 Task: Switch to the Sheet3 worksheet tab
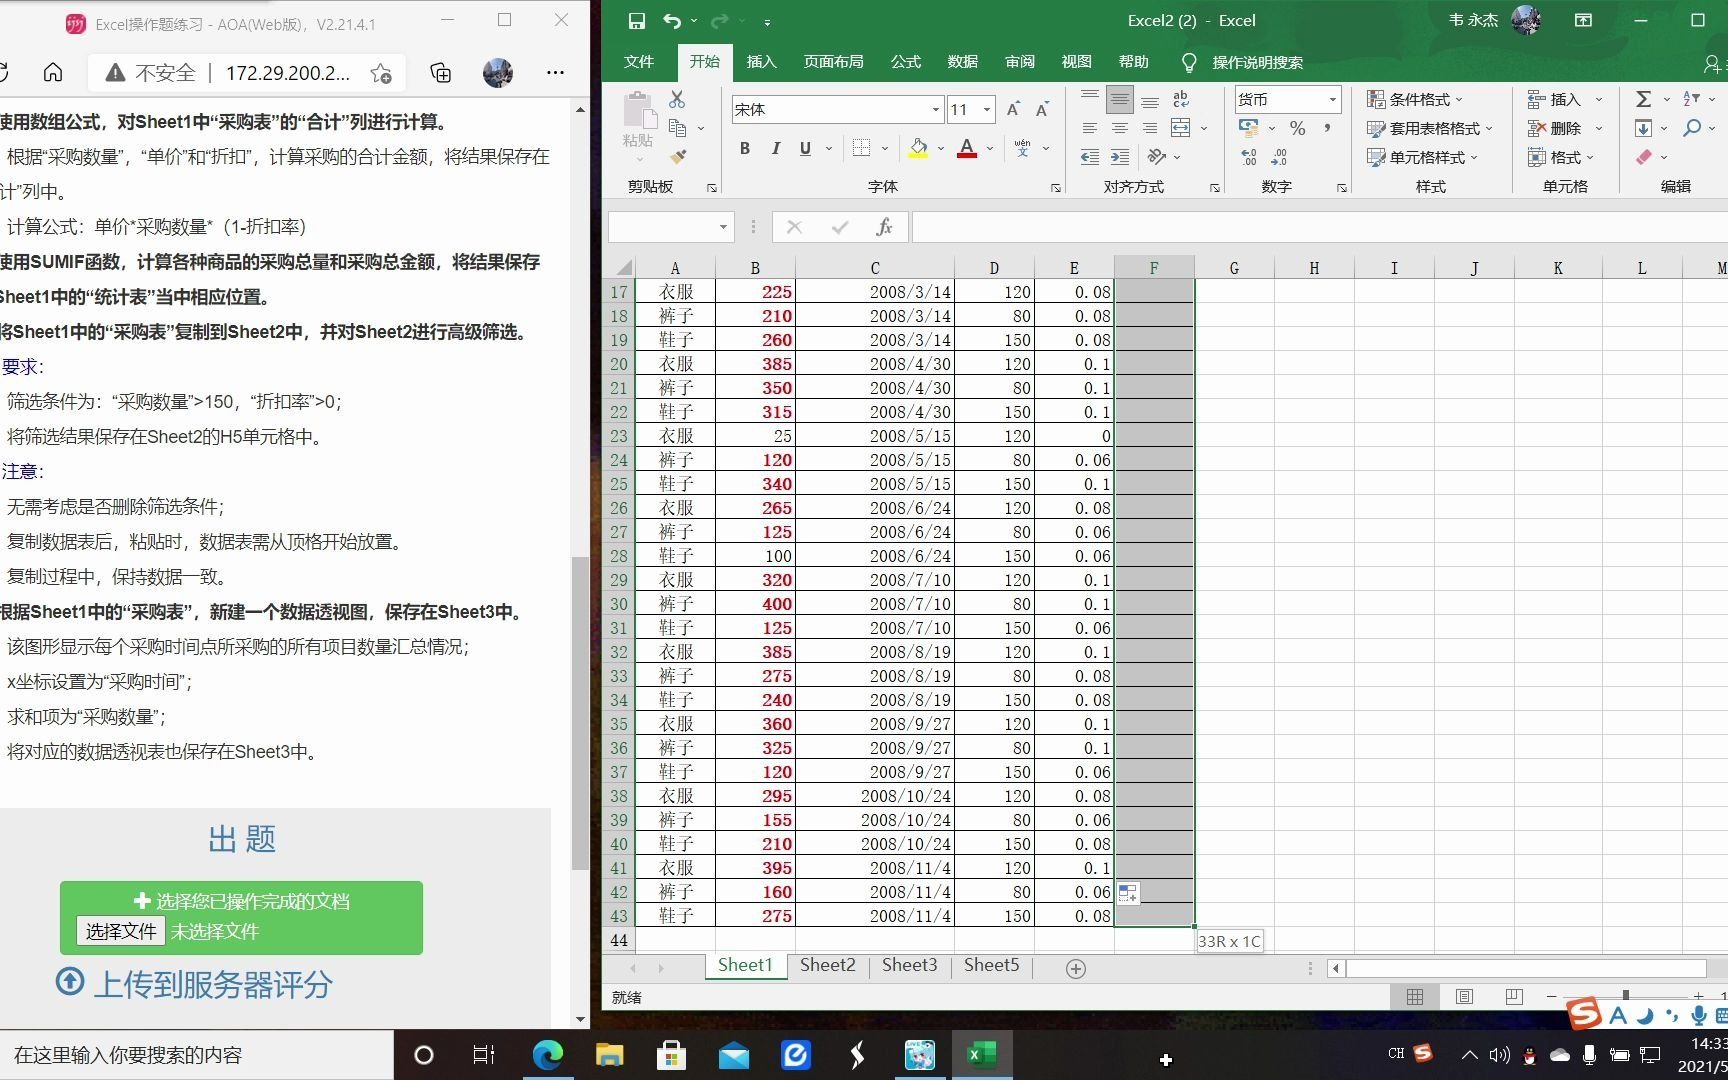pos(909,965)
